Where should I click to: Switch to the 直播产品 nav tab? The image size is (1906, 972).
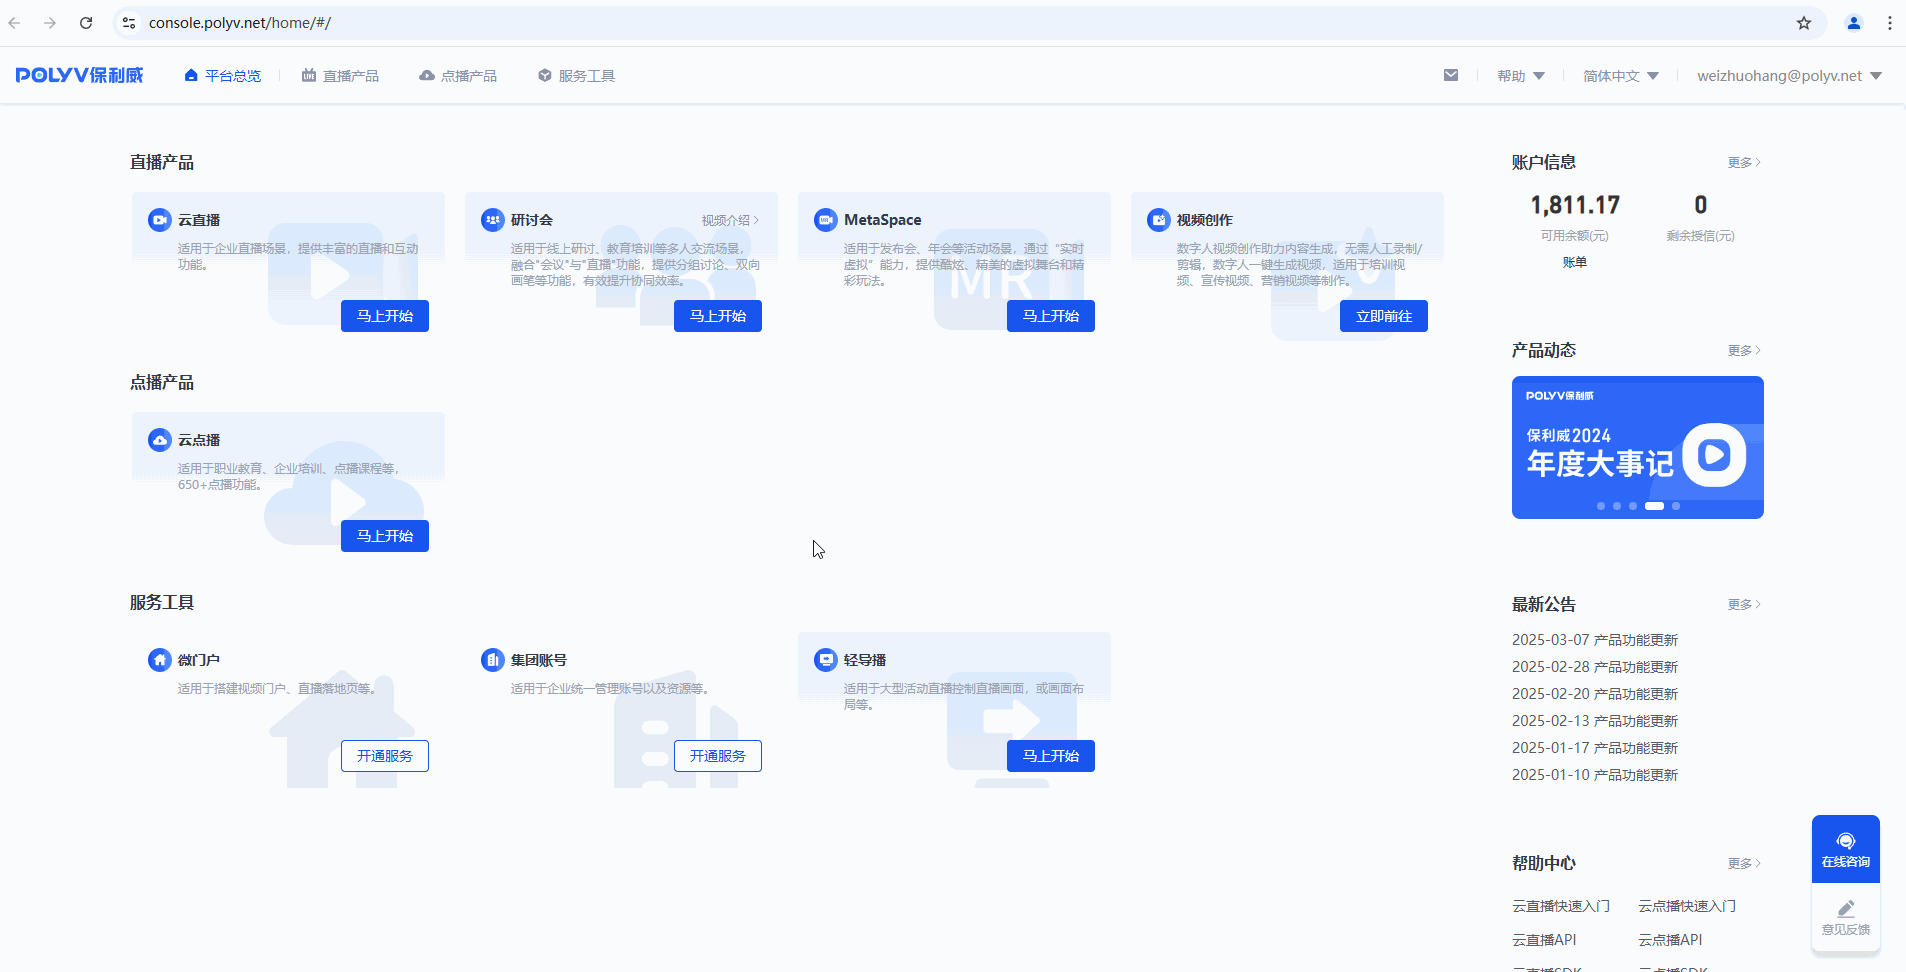pos(340,76)
